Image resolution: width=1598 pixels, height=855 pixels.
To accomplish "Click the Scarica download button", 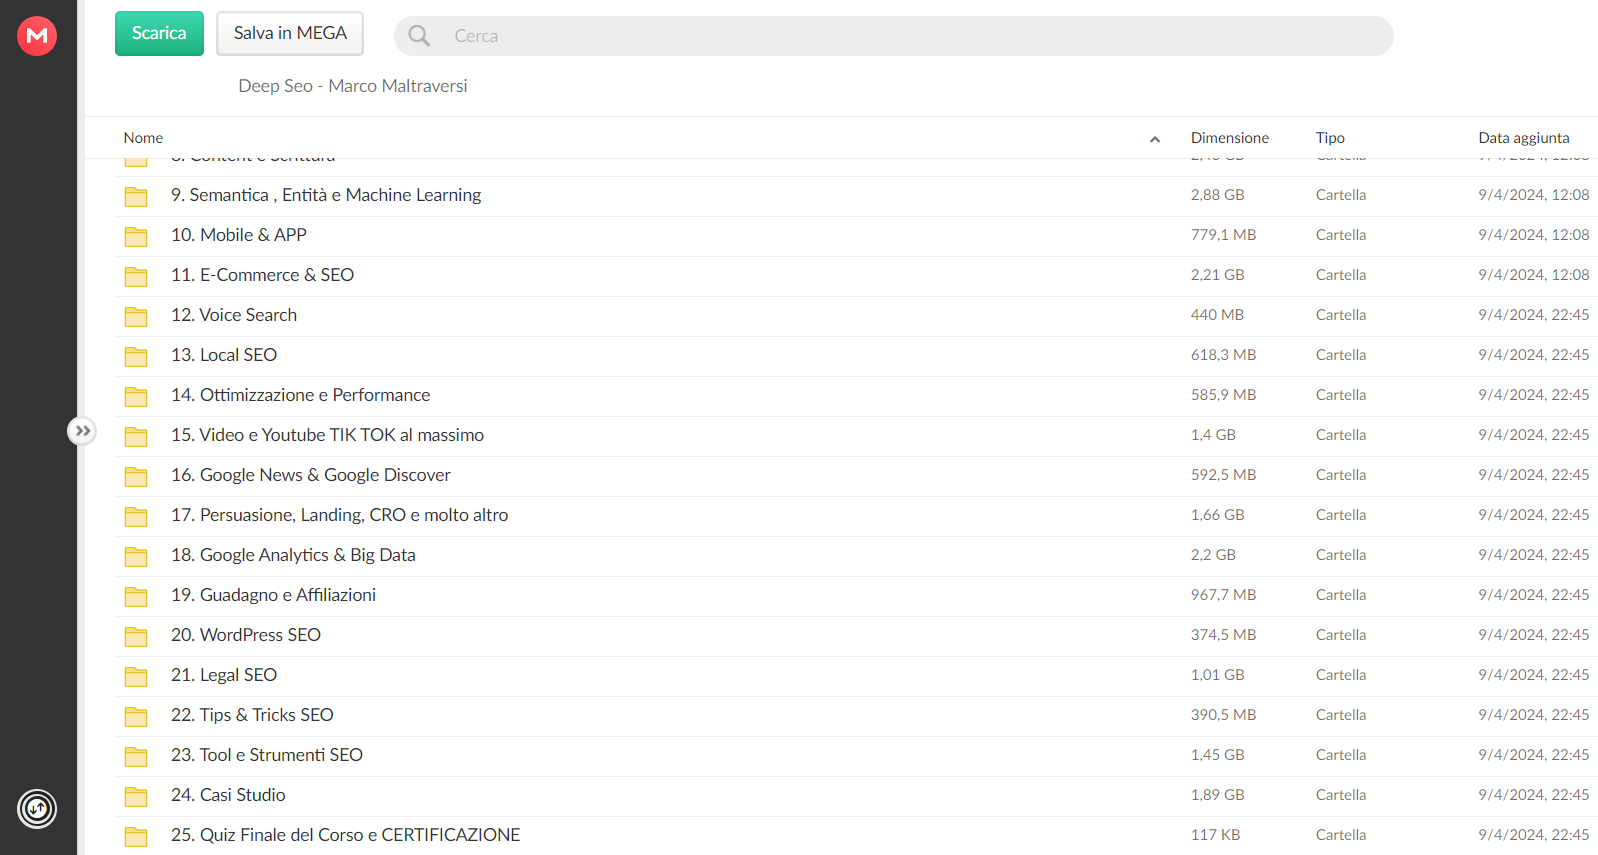I will pyautogui.click(x=159, y=33).
